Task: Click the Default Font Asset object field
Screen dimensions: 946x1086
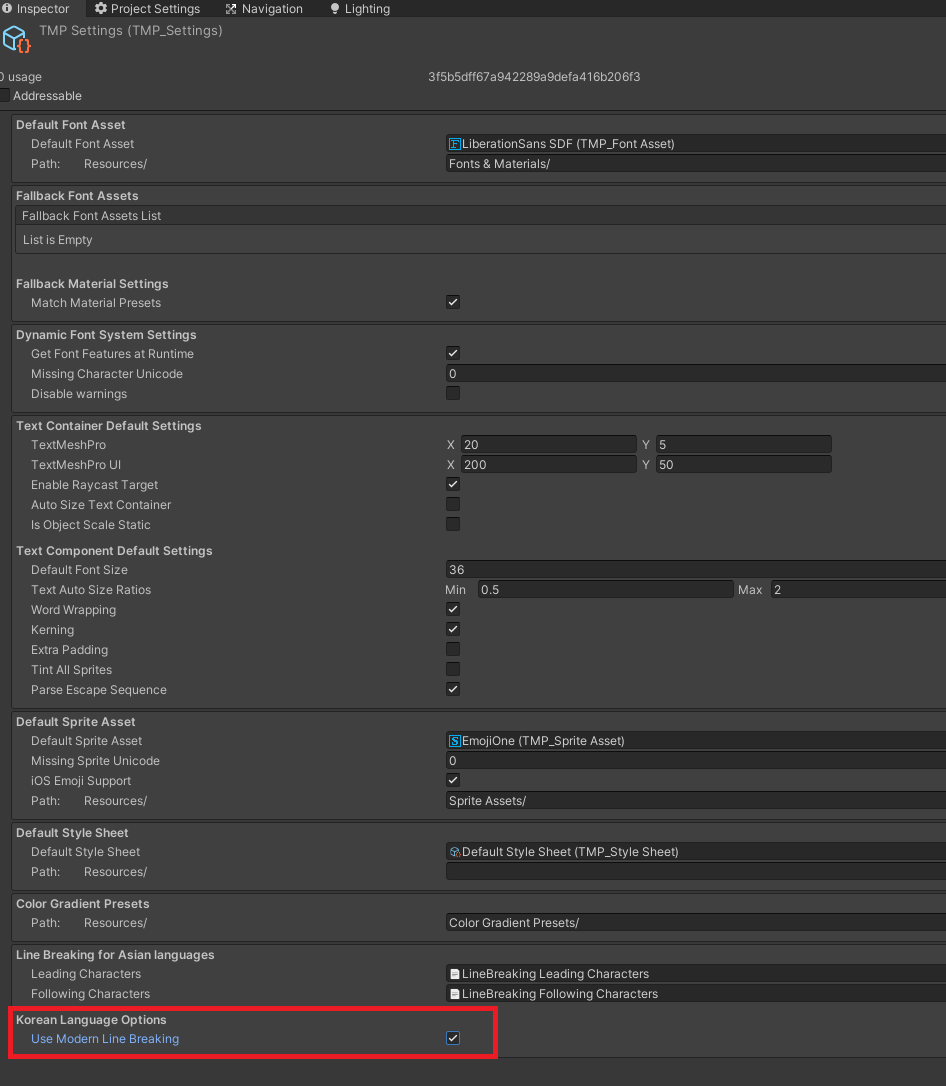Action: (x=696, y=144)
